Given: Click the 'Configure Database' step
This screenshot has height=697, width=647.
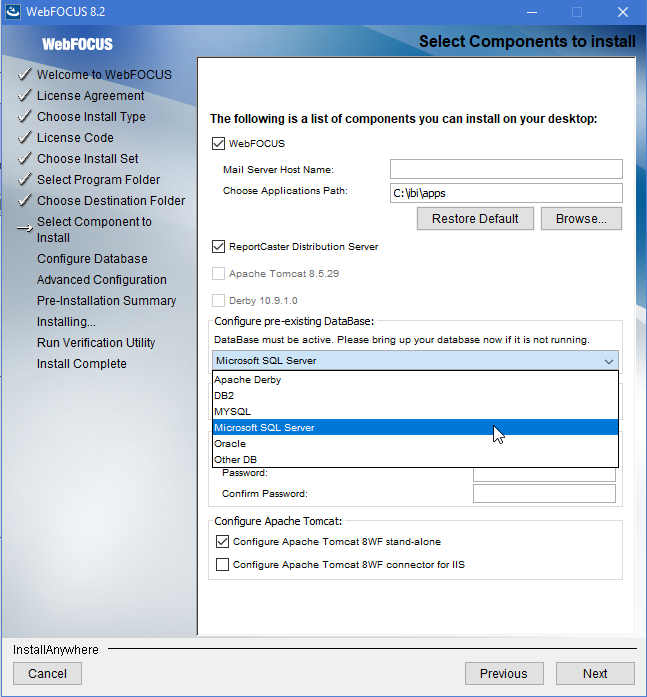Looking at the screenshot, I should 92,259.
